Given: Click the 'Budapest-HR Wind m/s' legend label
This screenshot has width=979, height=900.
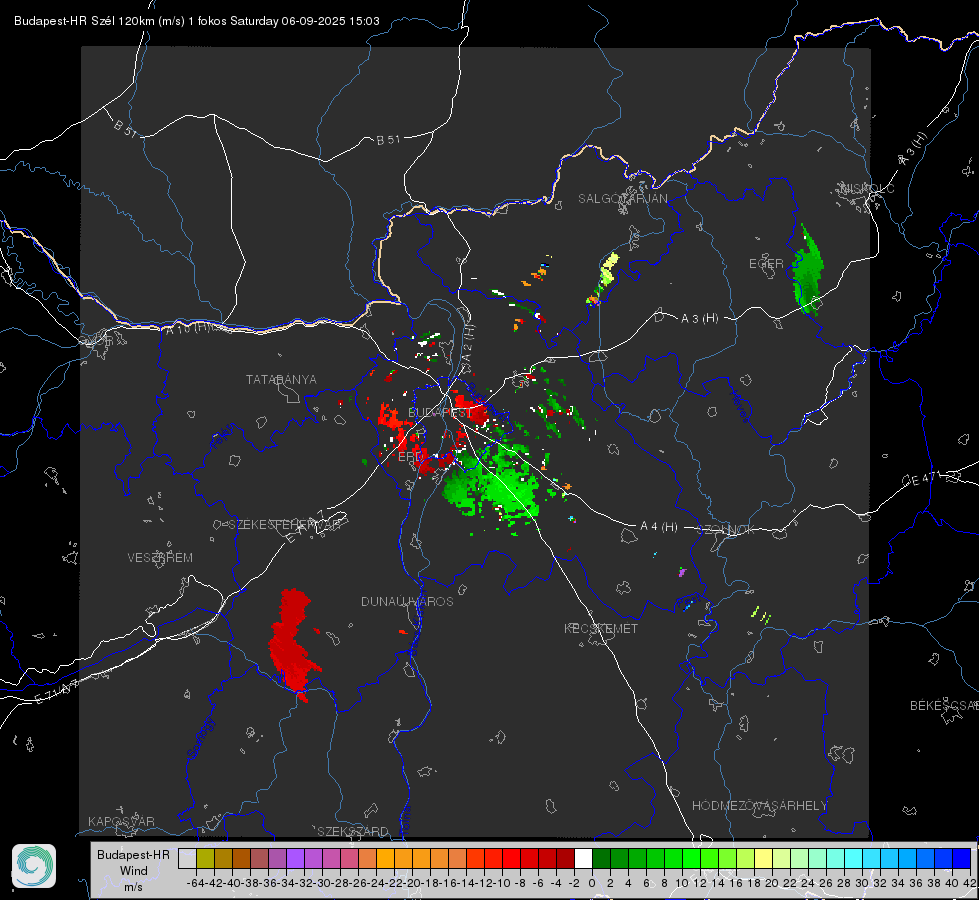Looking at the screenshot, I should (133, 870).
